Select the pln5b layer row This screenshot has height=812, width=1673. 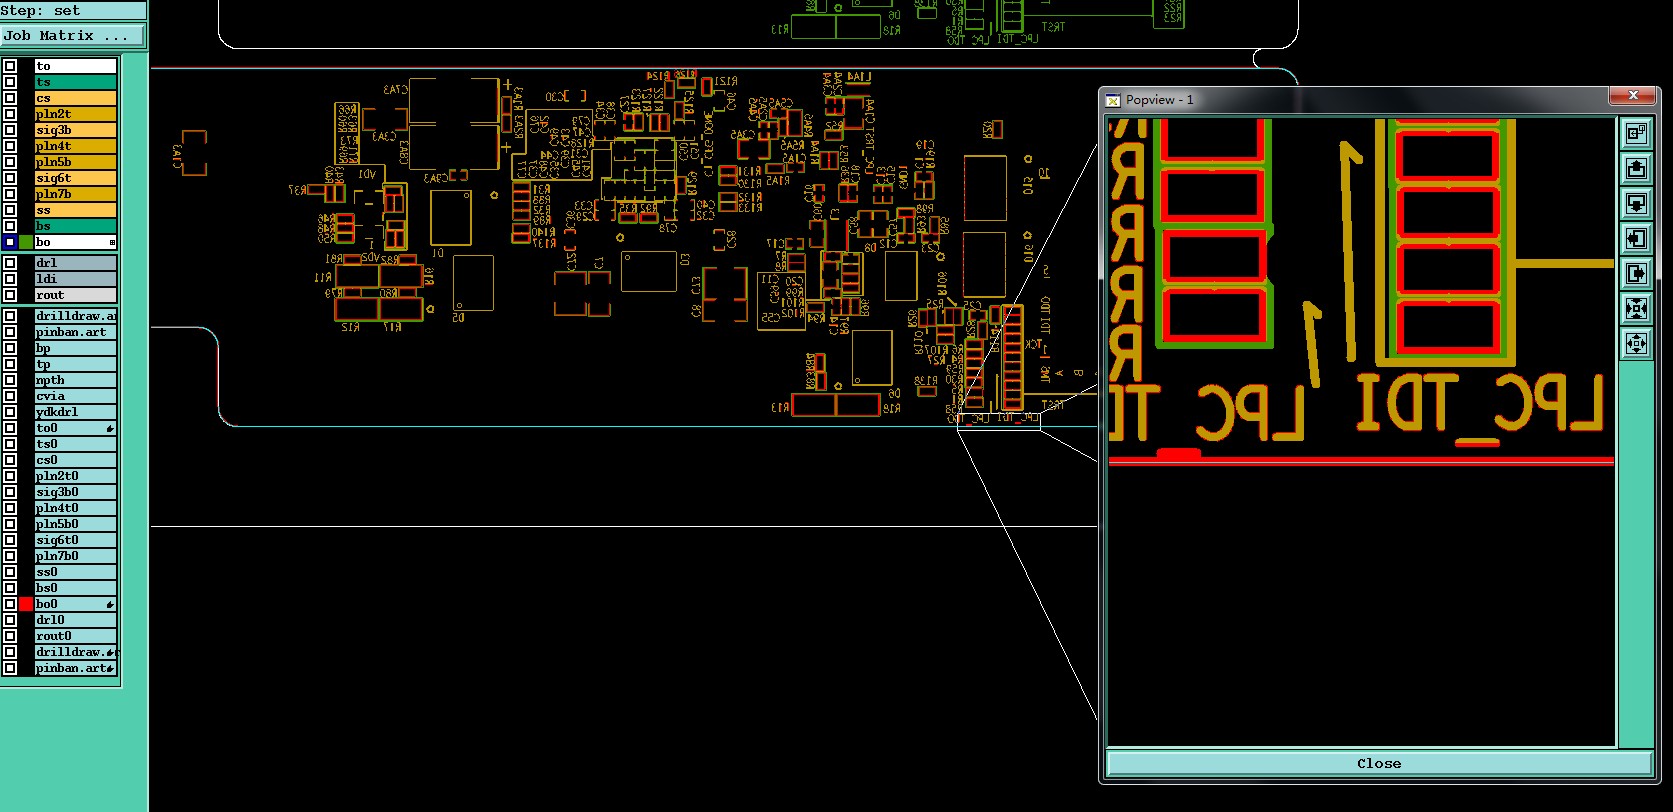point(76,162)
